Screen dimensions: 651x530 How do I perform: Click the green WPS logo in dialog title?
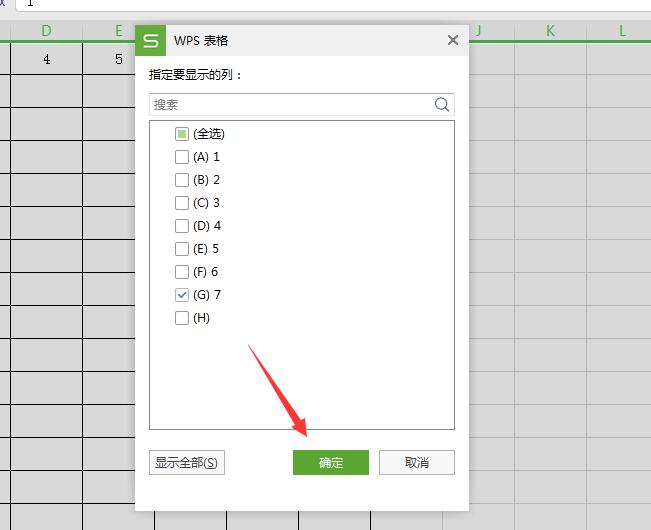pos(151,41)
